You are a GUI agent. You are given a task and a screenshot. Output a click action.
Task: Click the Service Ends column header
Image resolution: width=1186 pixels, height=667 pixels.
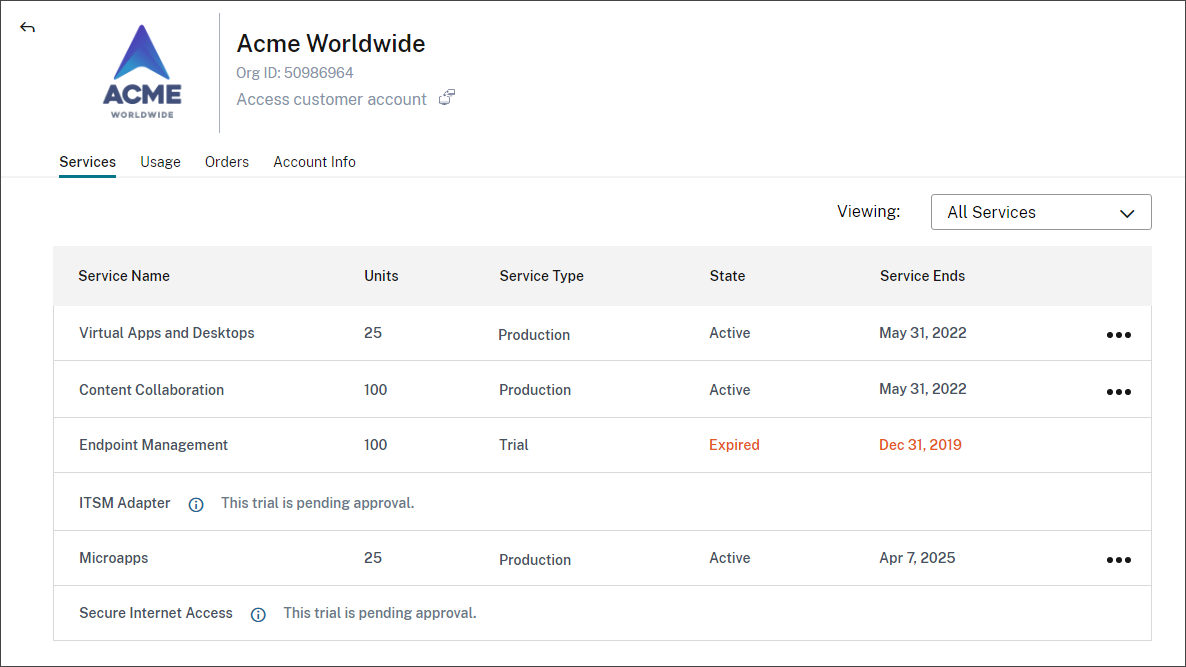tap(922, 276)
